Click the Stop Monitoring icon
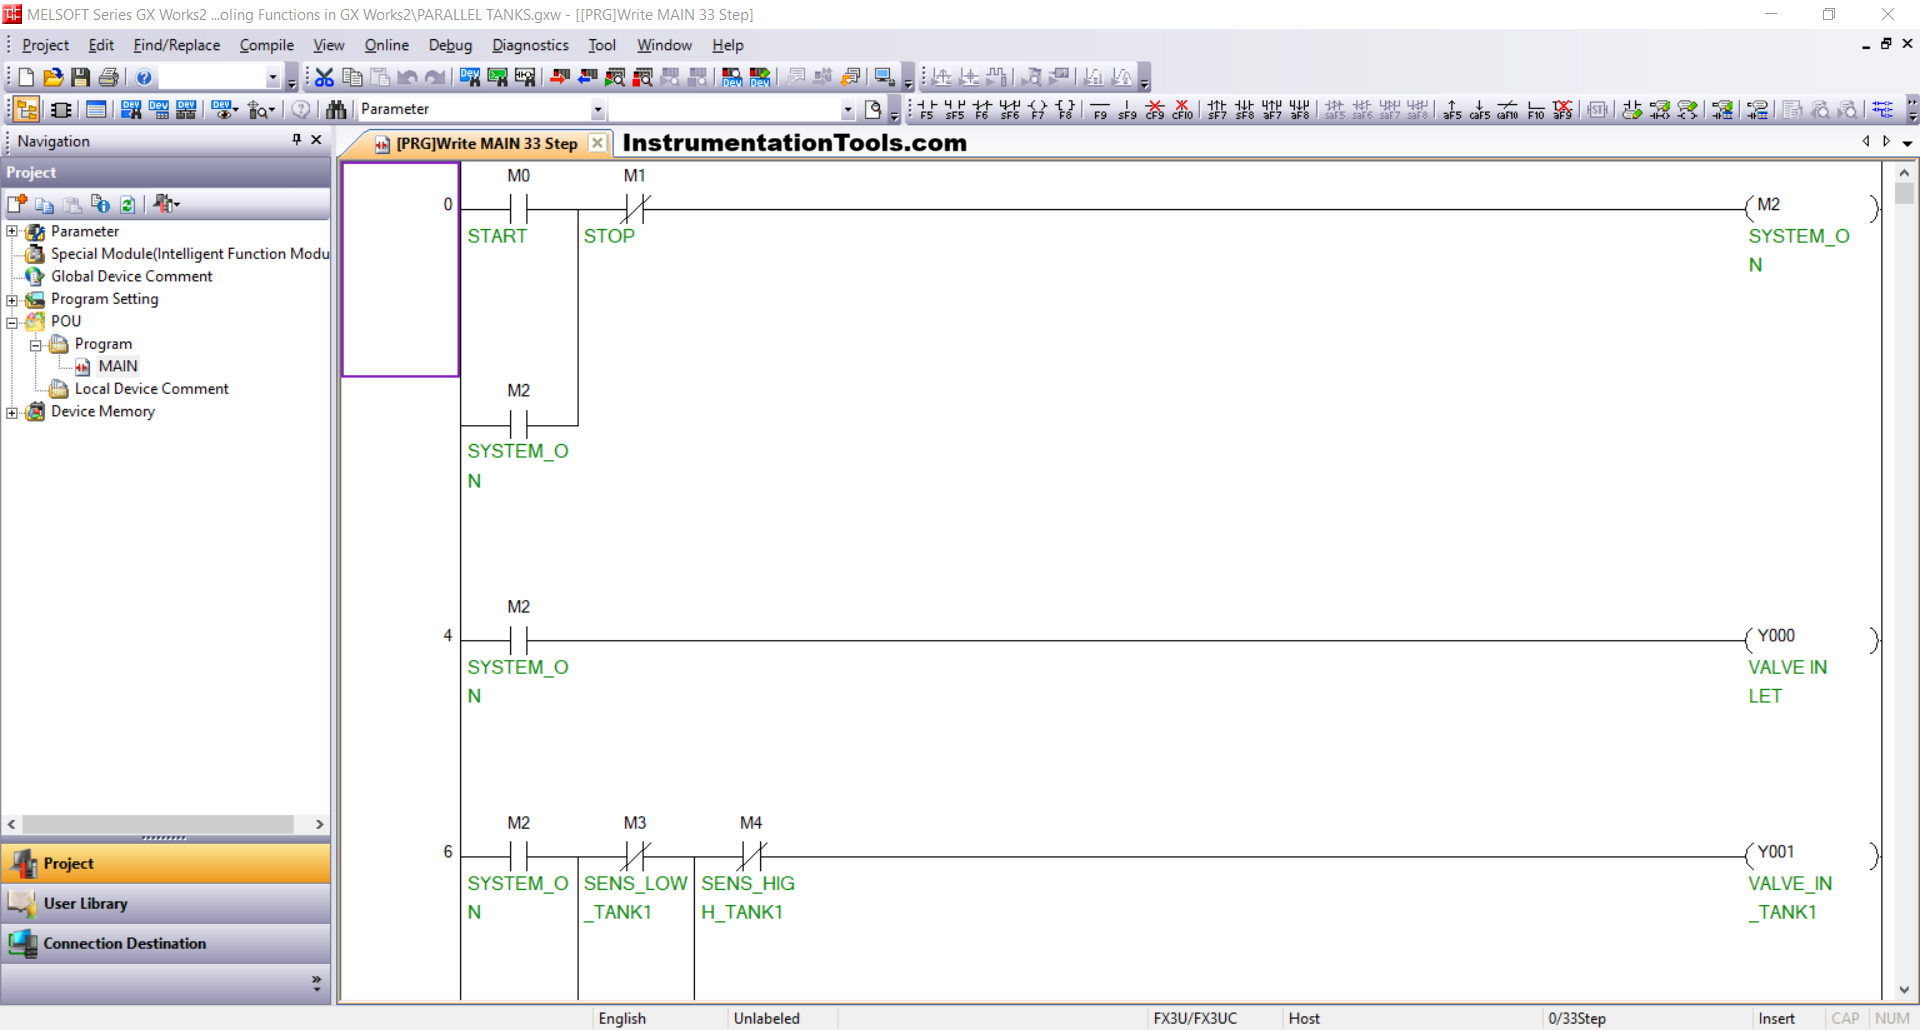Viewport: 1920px width, 1030px height. pos(643,77)
